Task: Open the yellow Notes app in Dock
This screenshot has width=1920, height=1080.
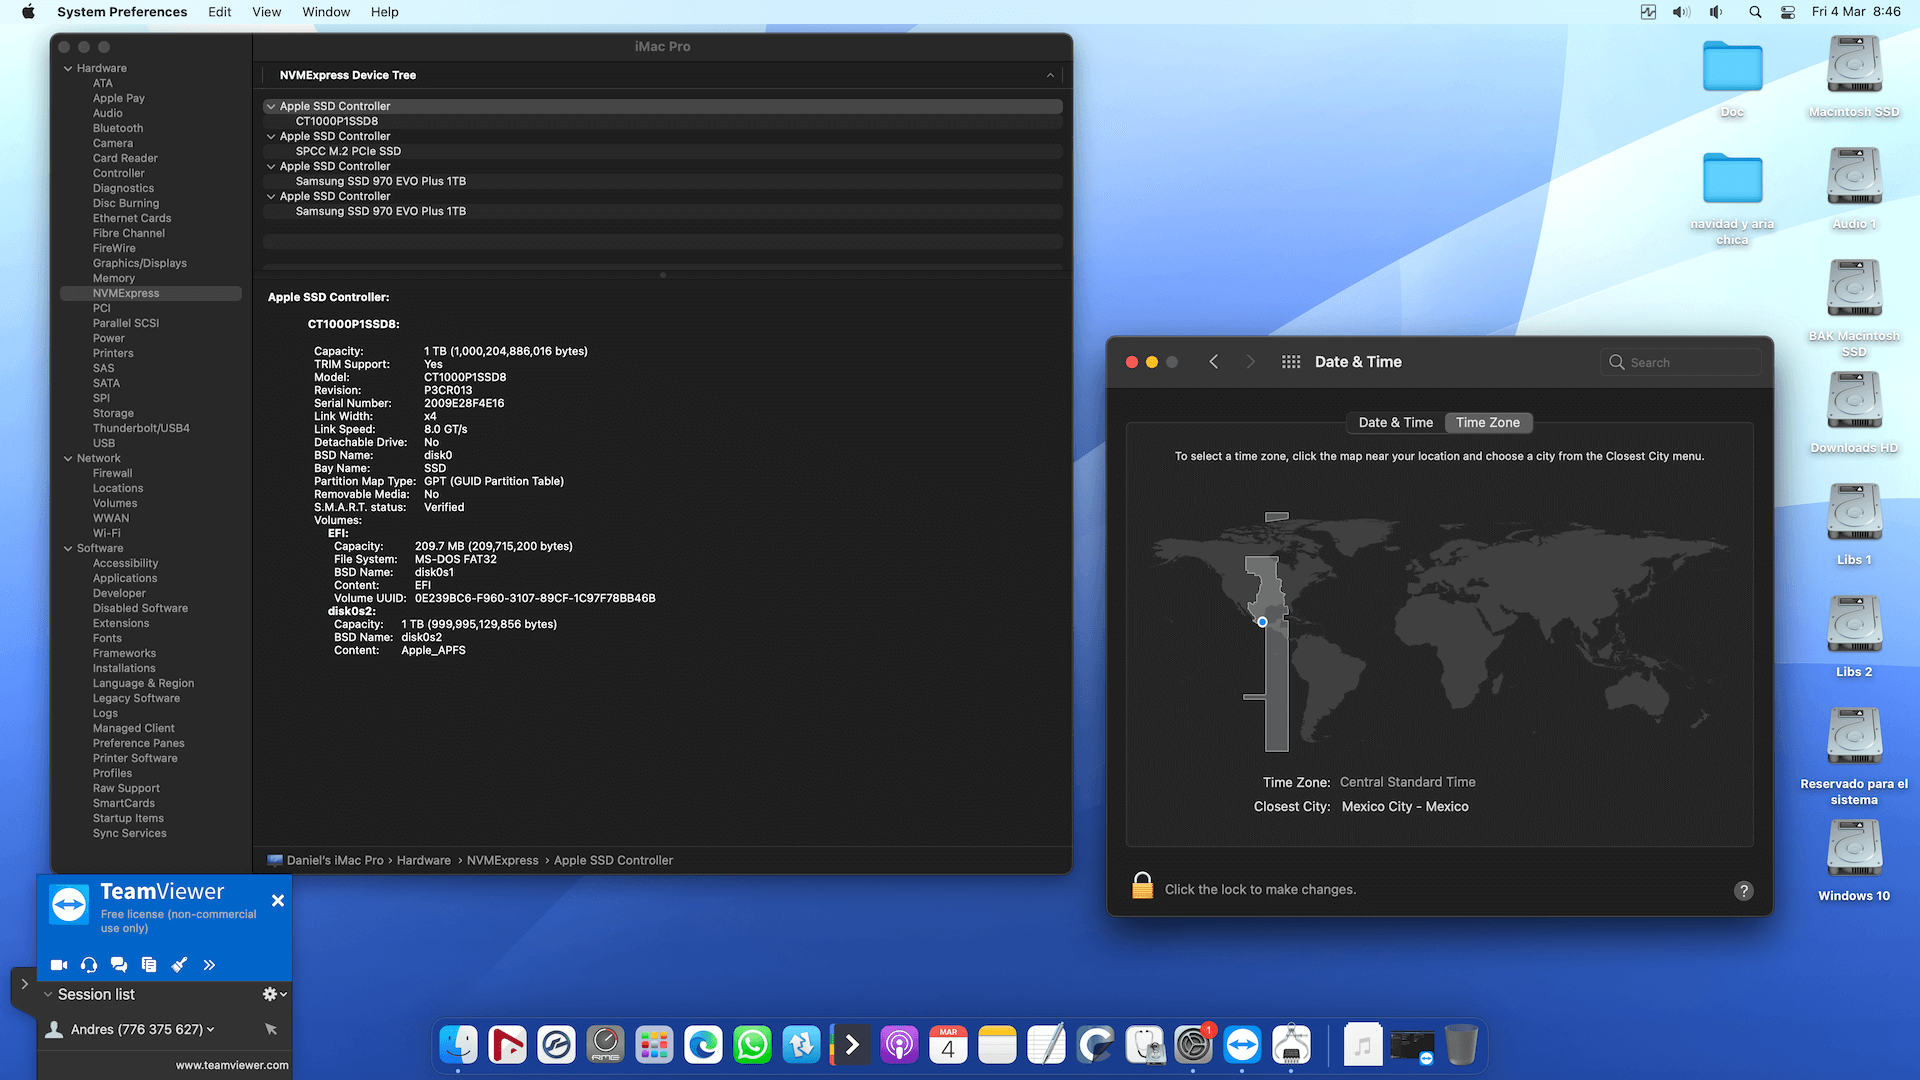Action: [998, 1045]
